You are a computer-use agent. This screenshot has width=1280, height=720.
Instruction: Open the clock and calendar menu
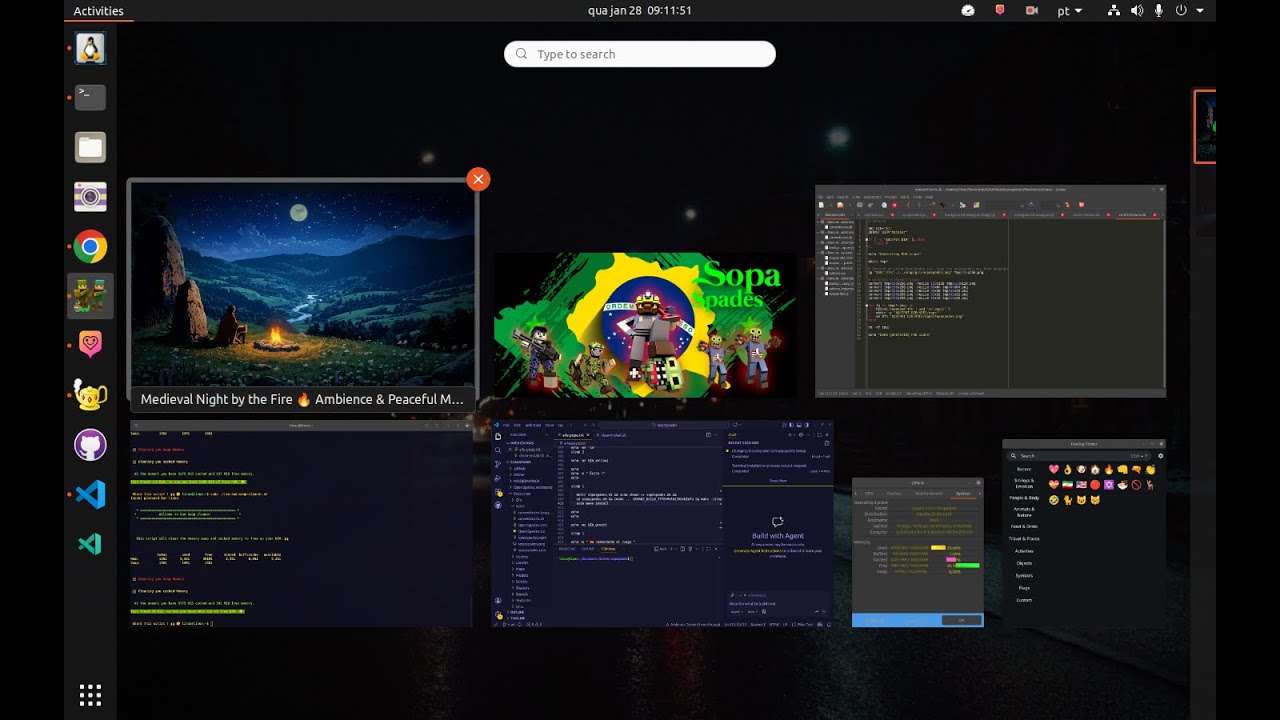coord(639,11)
